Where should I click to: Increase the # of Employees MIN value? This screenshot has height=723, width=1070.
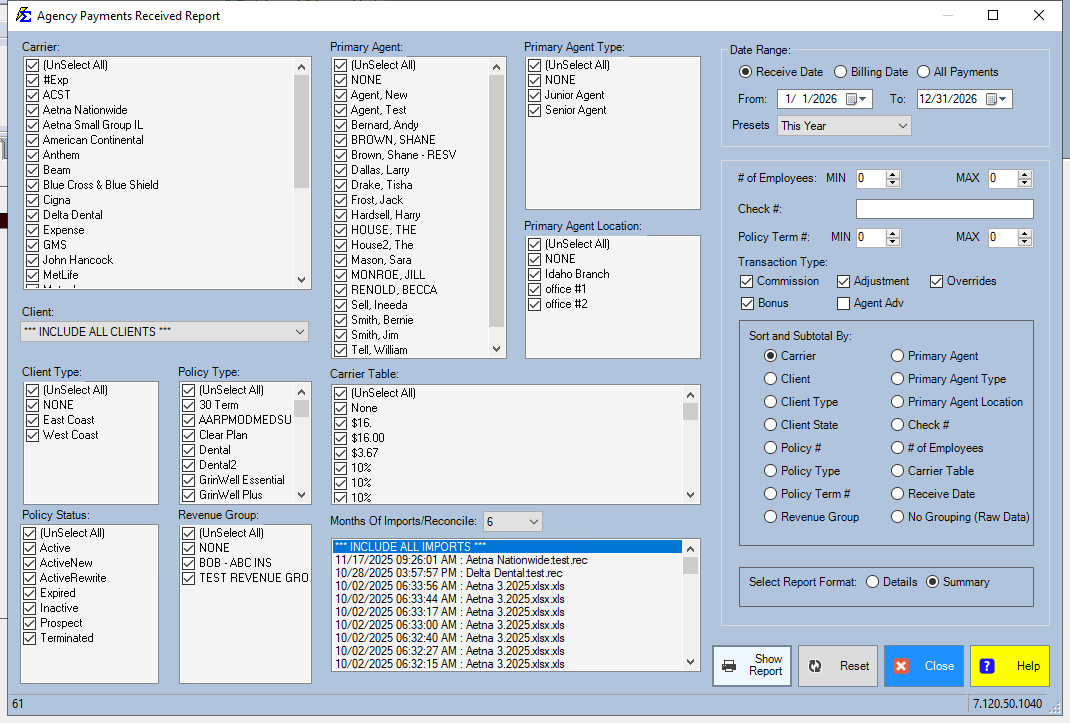pyautogui.click(x=893, y=174)
